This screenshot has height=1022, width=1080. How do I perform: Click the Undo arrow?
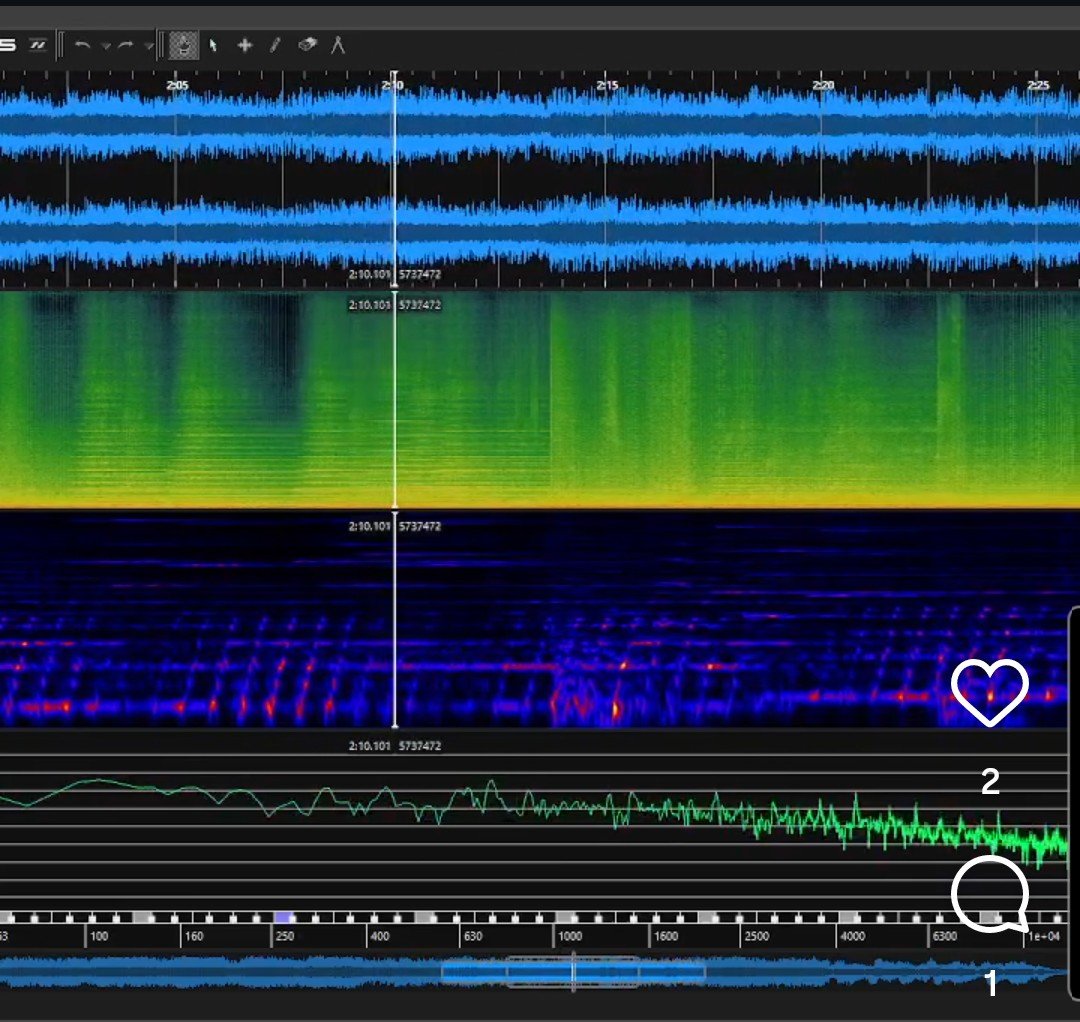coord(83,45)
